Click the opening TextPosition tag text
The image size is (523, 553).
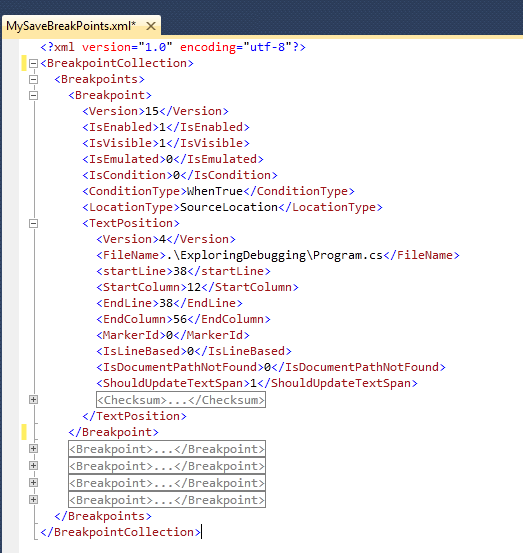pos(131,223)
